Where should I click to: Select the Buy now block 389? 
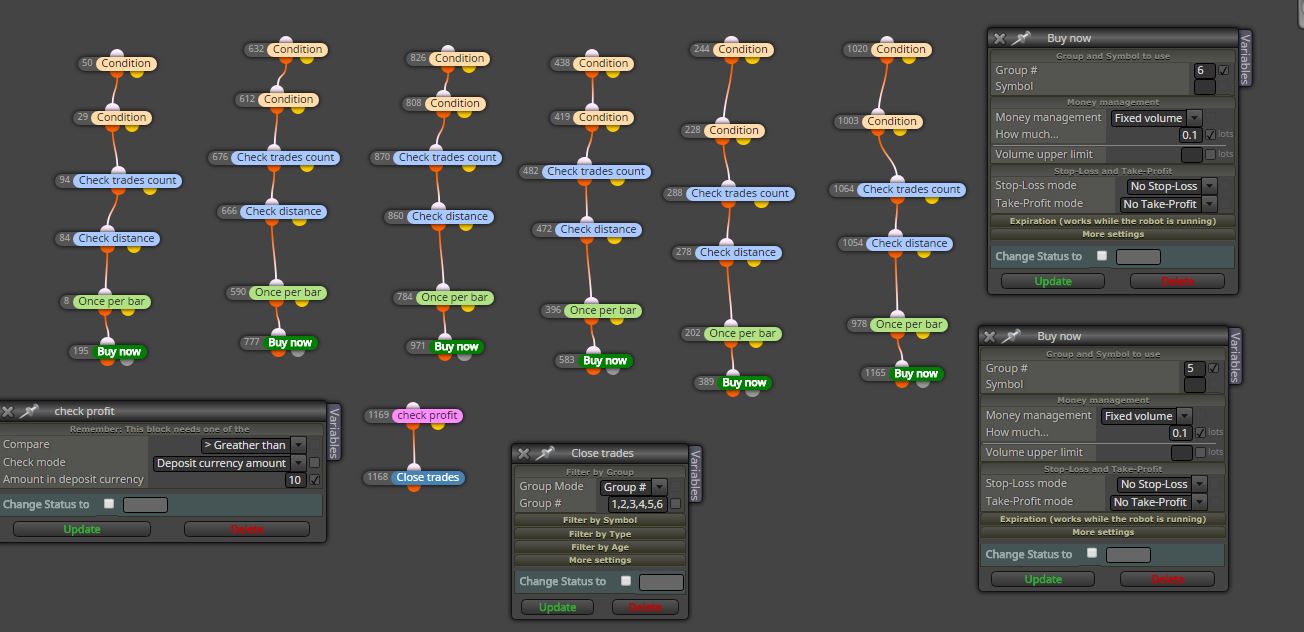[x=744, y=382]
